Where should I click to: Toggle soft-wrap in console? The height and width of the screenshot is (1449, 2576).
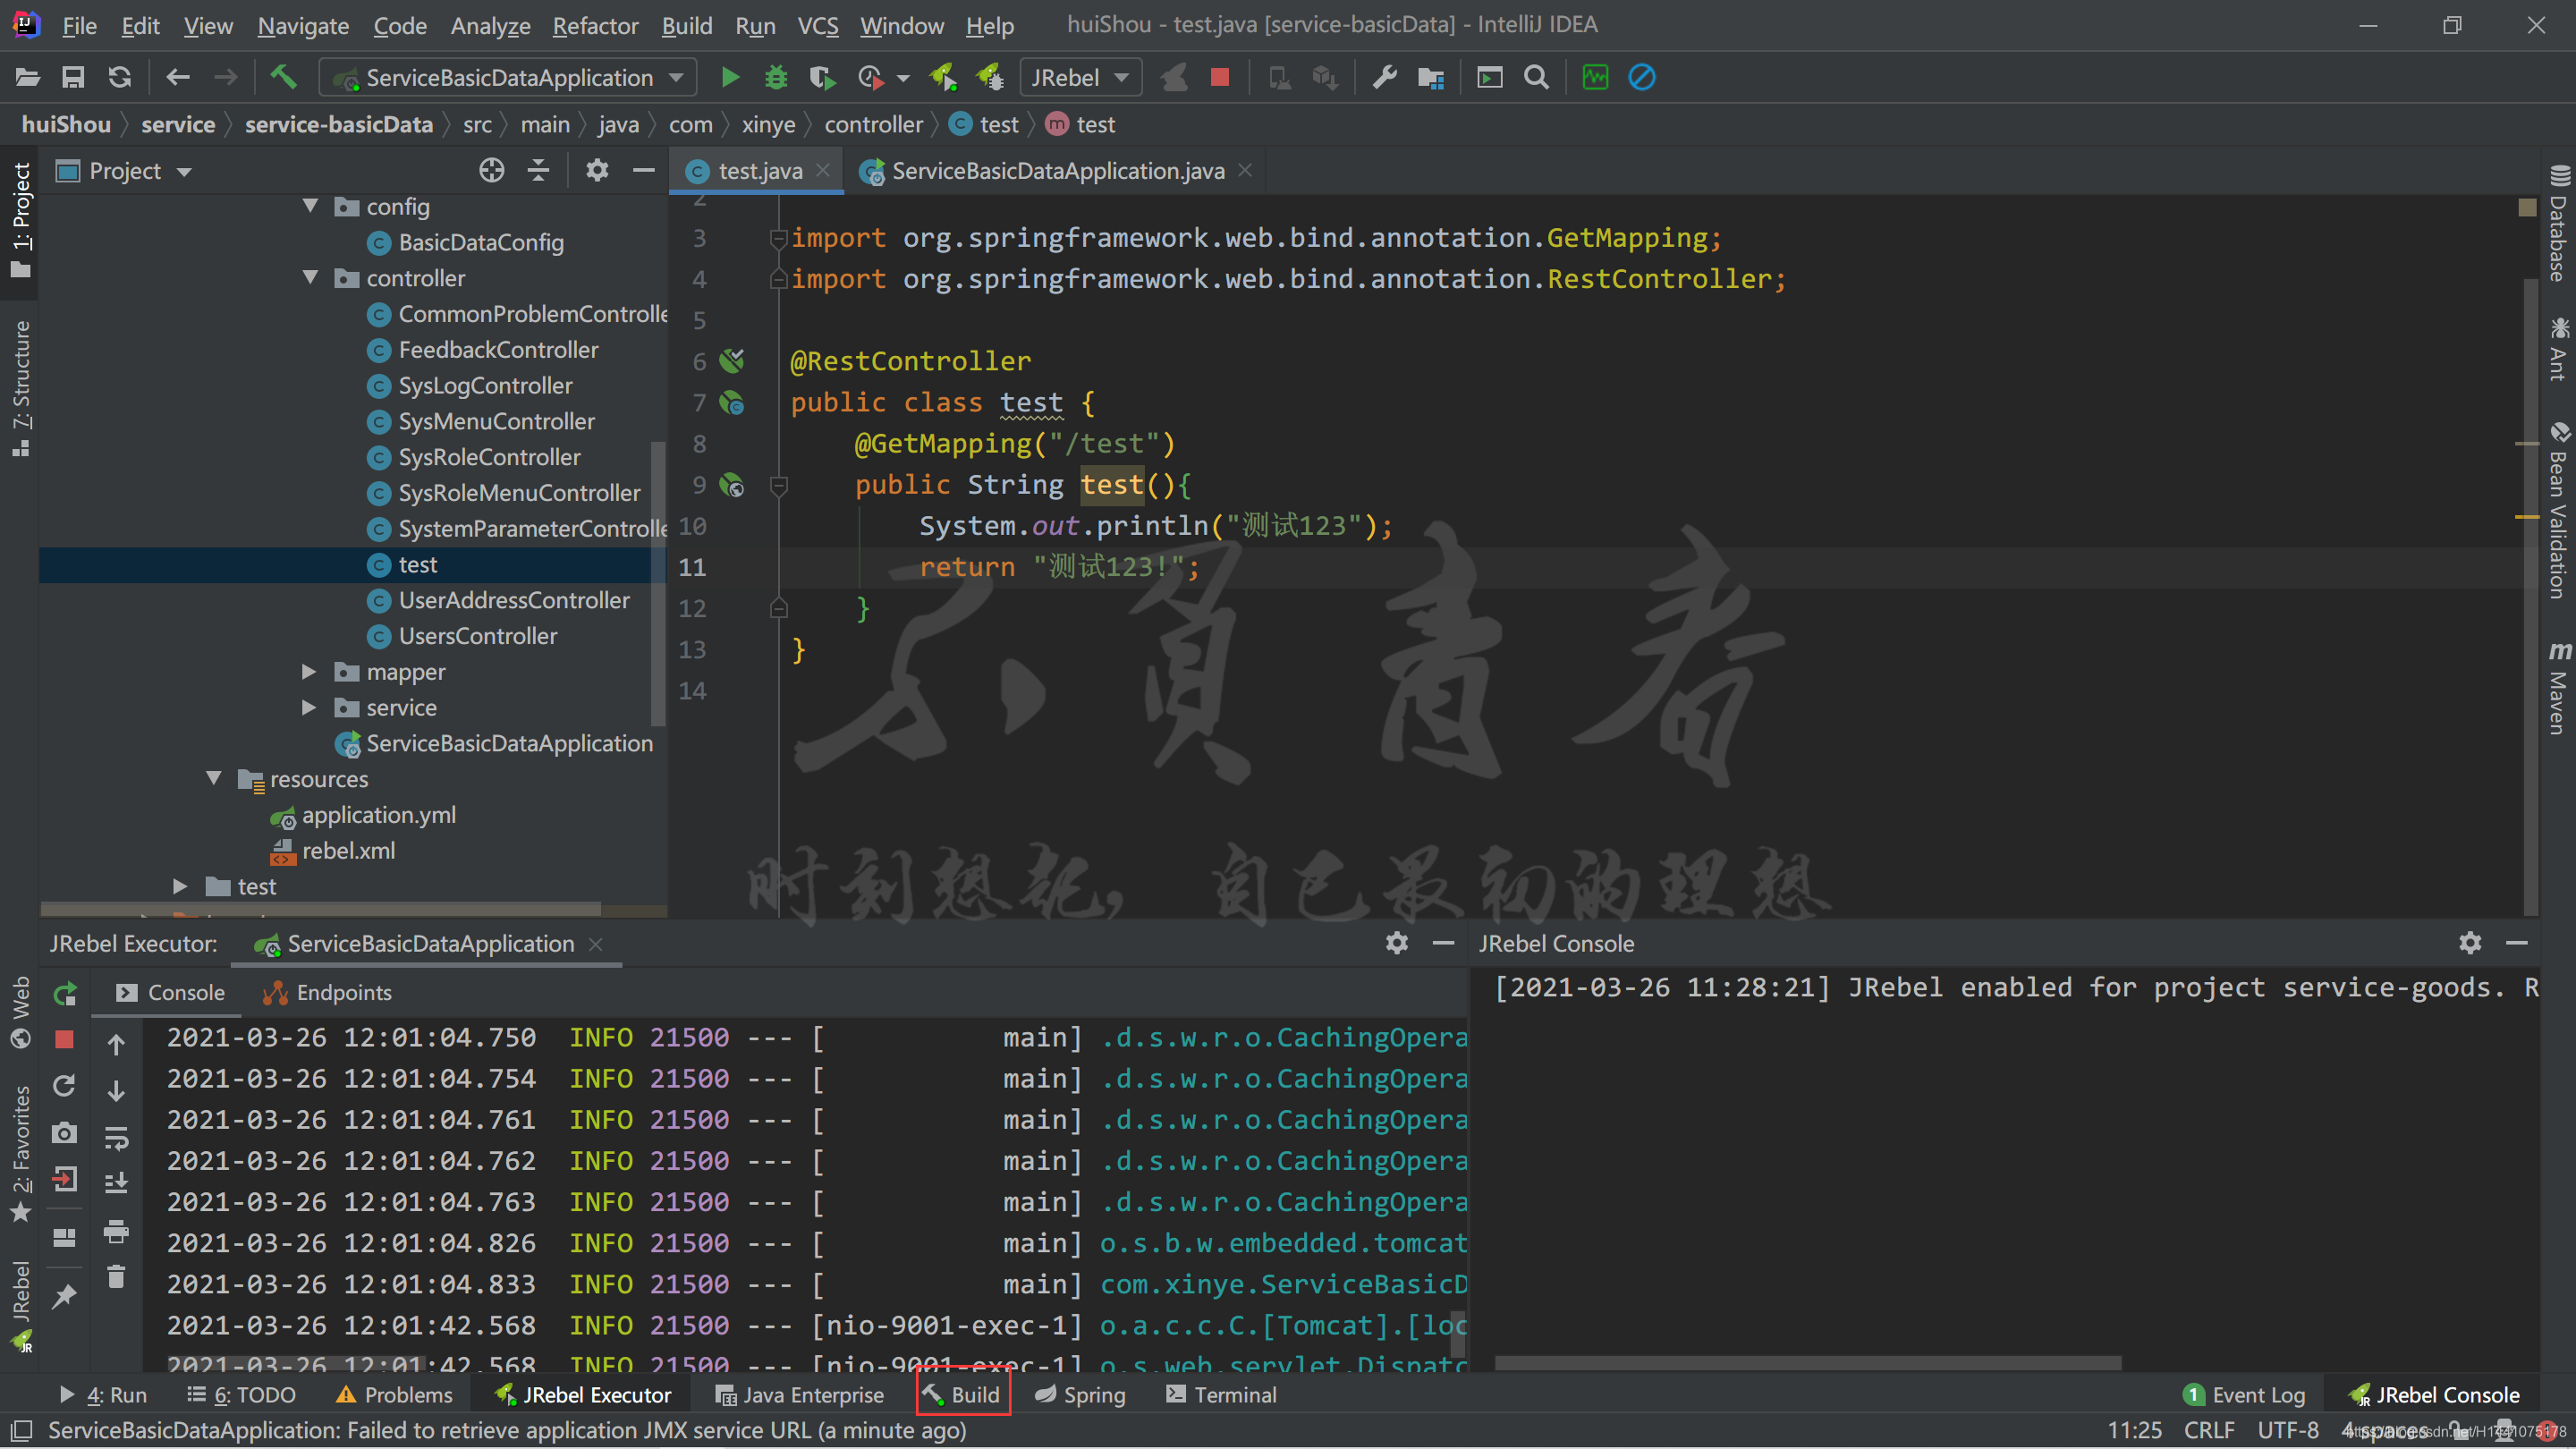click(116, 1137)
